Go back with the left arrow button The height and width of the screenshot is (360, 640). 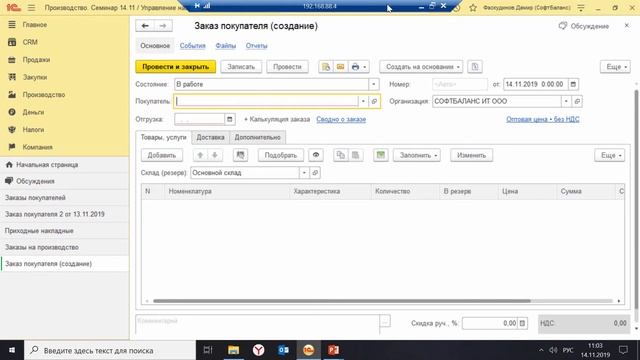(x=145, y=26)
